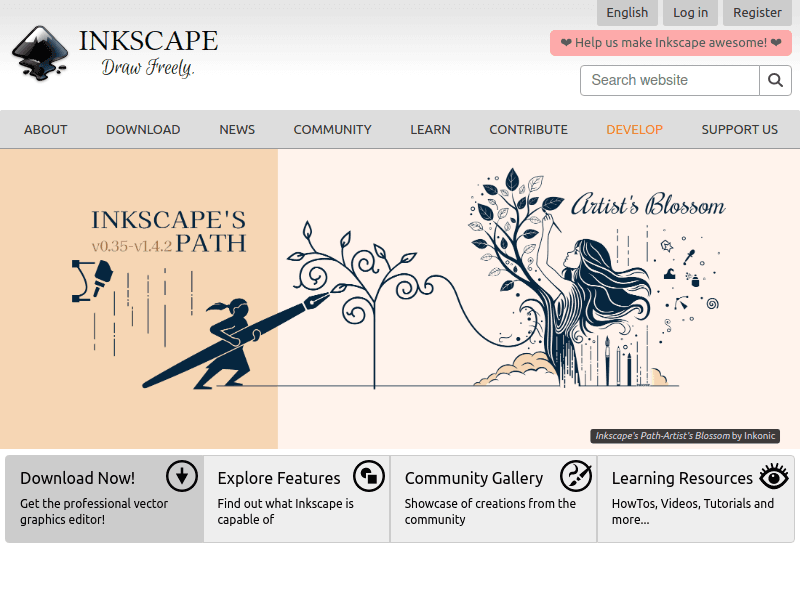Open the English language selector
This screenshot has width=800, height=600.
[x=627, y=12]
